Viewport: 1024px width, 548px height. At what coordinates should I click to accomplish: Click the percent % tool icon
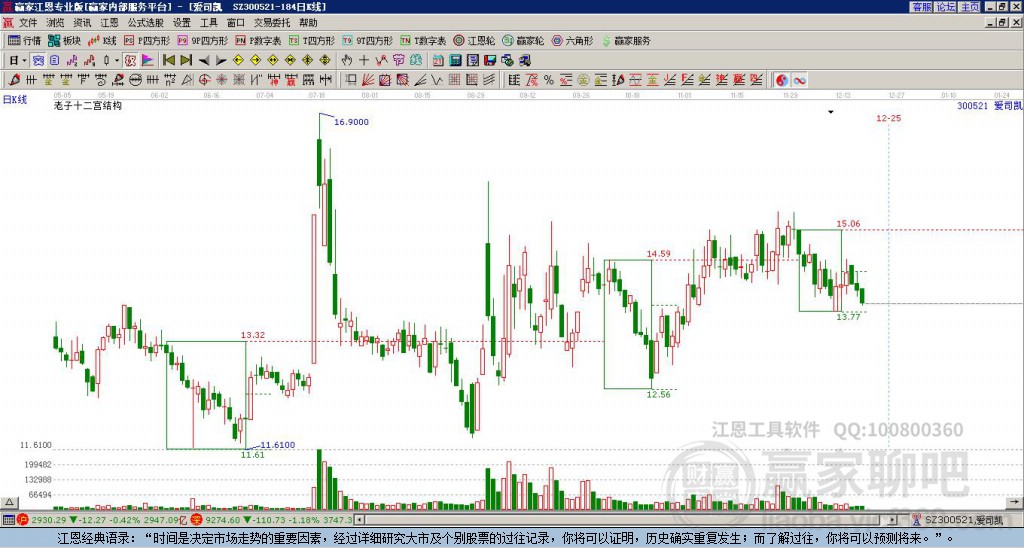(x=549, y=80)
